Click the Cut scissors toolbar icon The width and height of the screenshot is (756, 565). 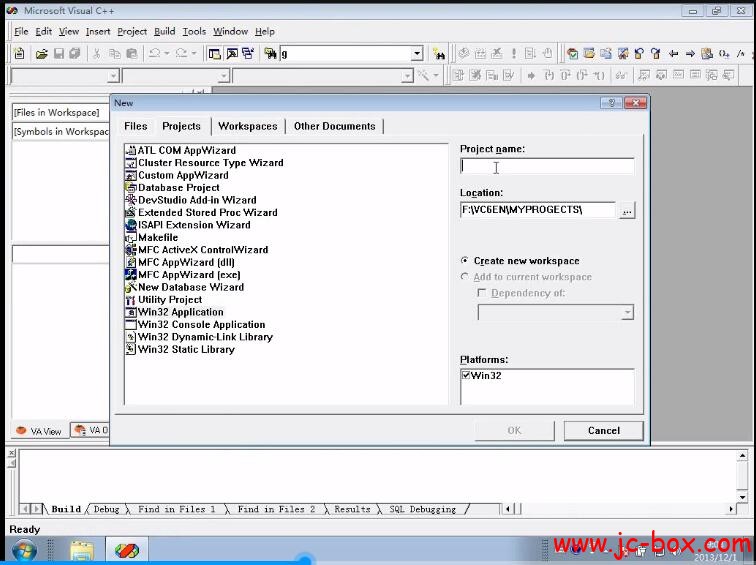96,54
